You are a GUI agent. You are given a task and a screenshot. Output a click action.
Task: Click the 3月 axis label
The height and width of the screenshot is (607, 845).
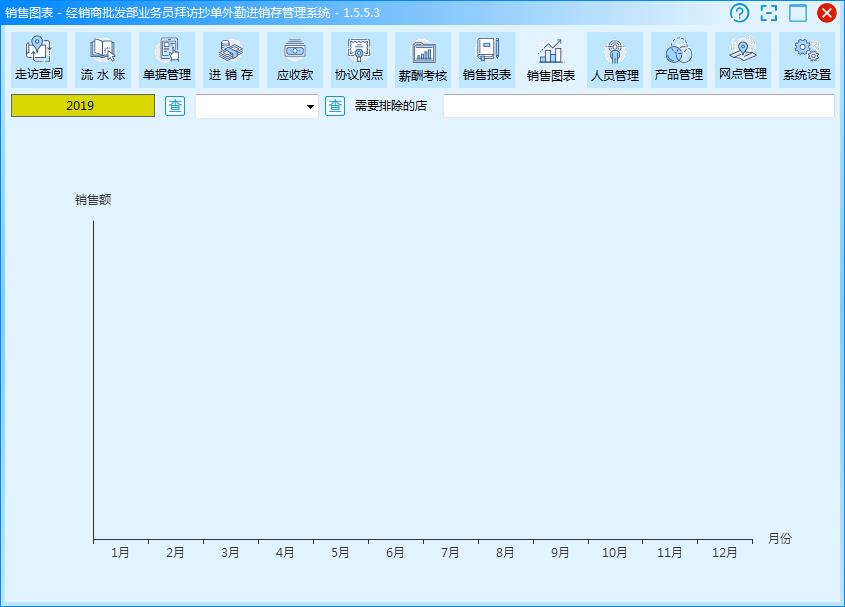pos(230,553)
